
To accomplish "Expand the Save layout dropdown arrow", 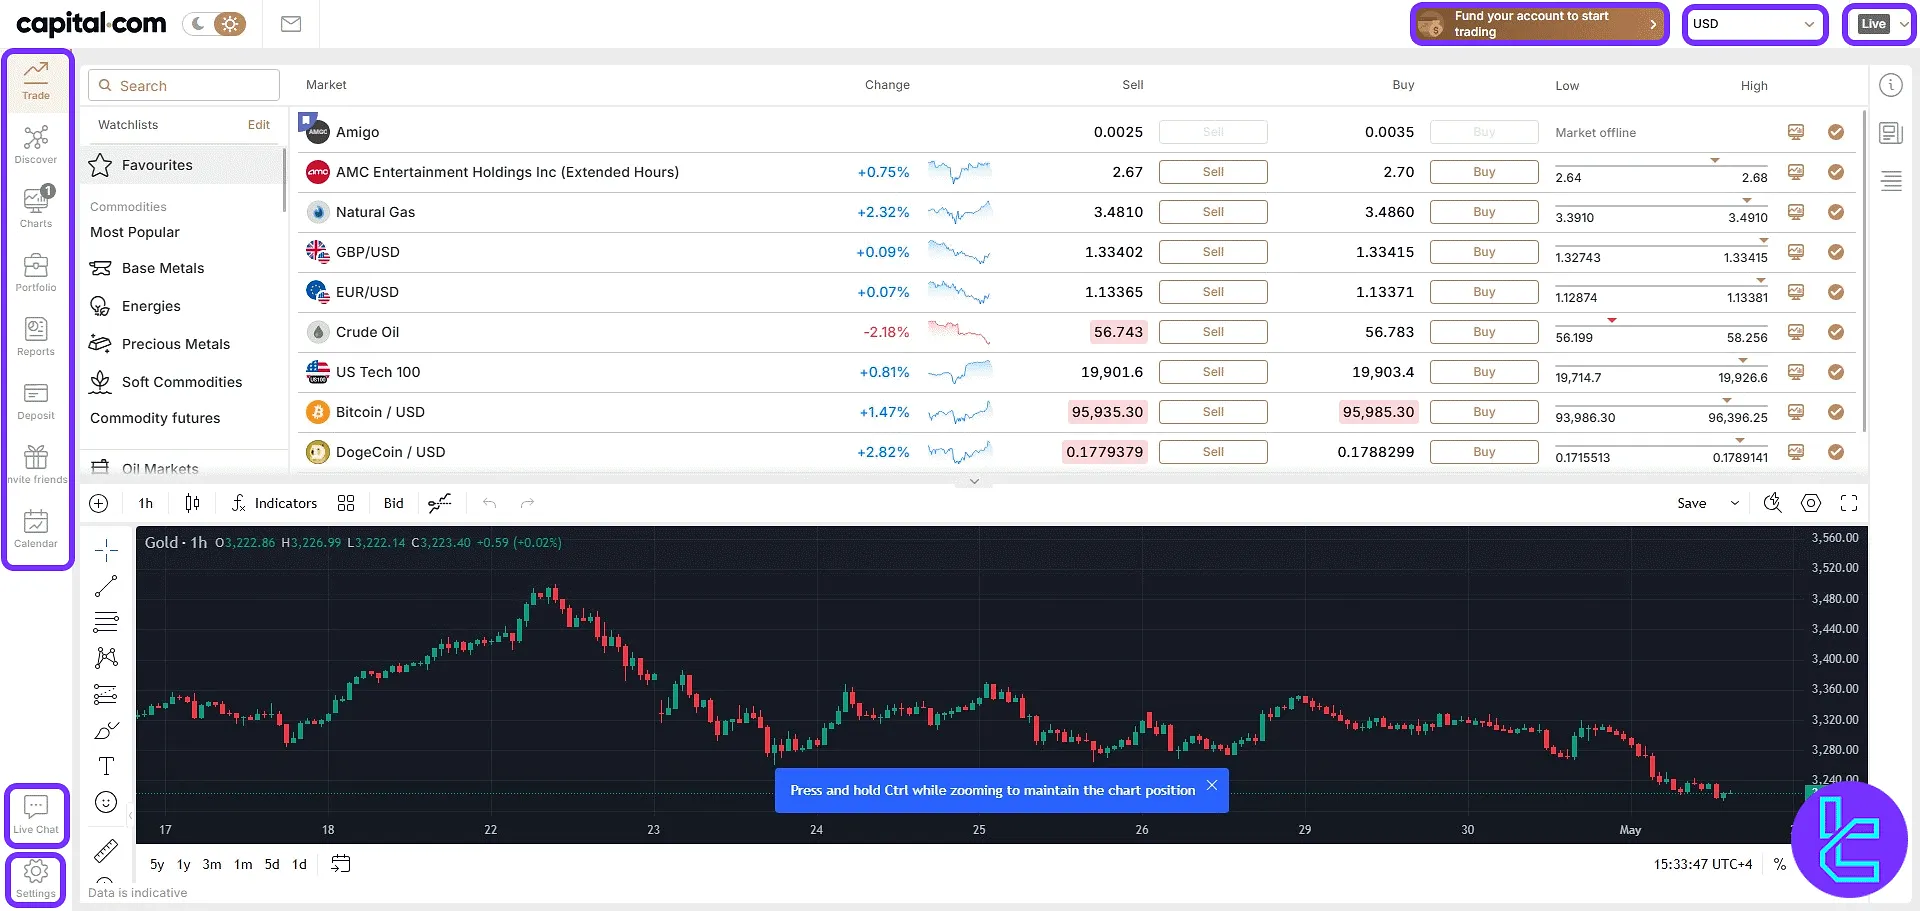I will pos(1735,503).
